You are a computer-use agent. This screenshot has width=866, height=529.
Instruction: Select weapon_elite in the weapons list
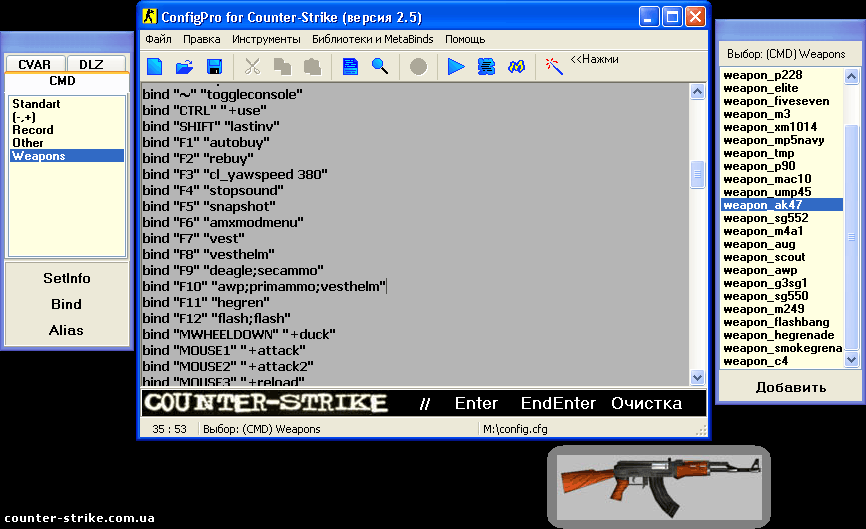(x=781, y=88)
